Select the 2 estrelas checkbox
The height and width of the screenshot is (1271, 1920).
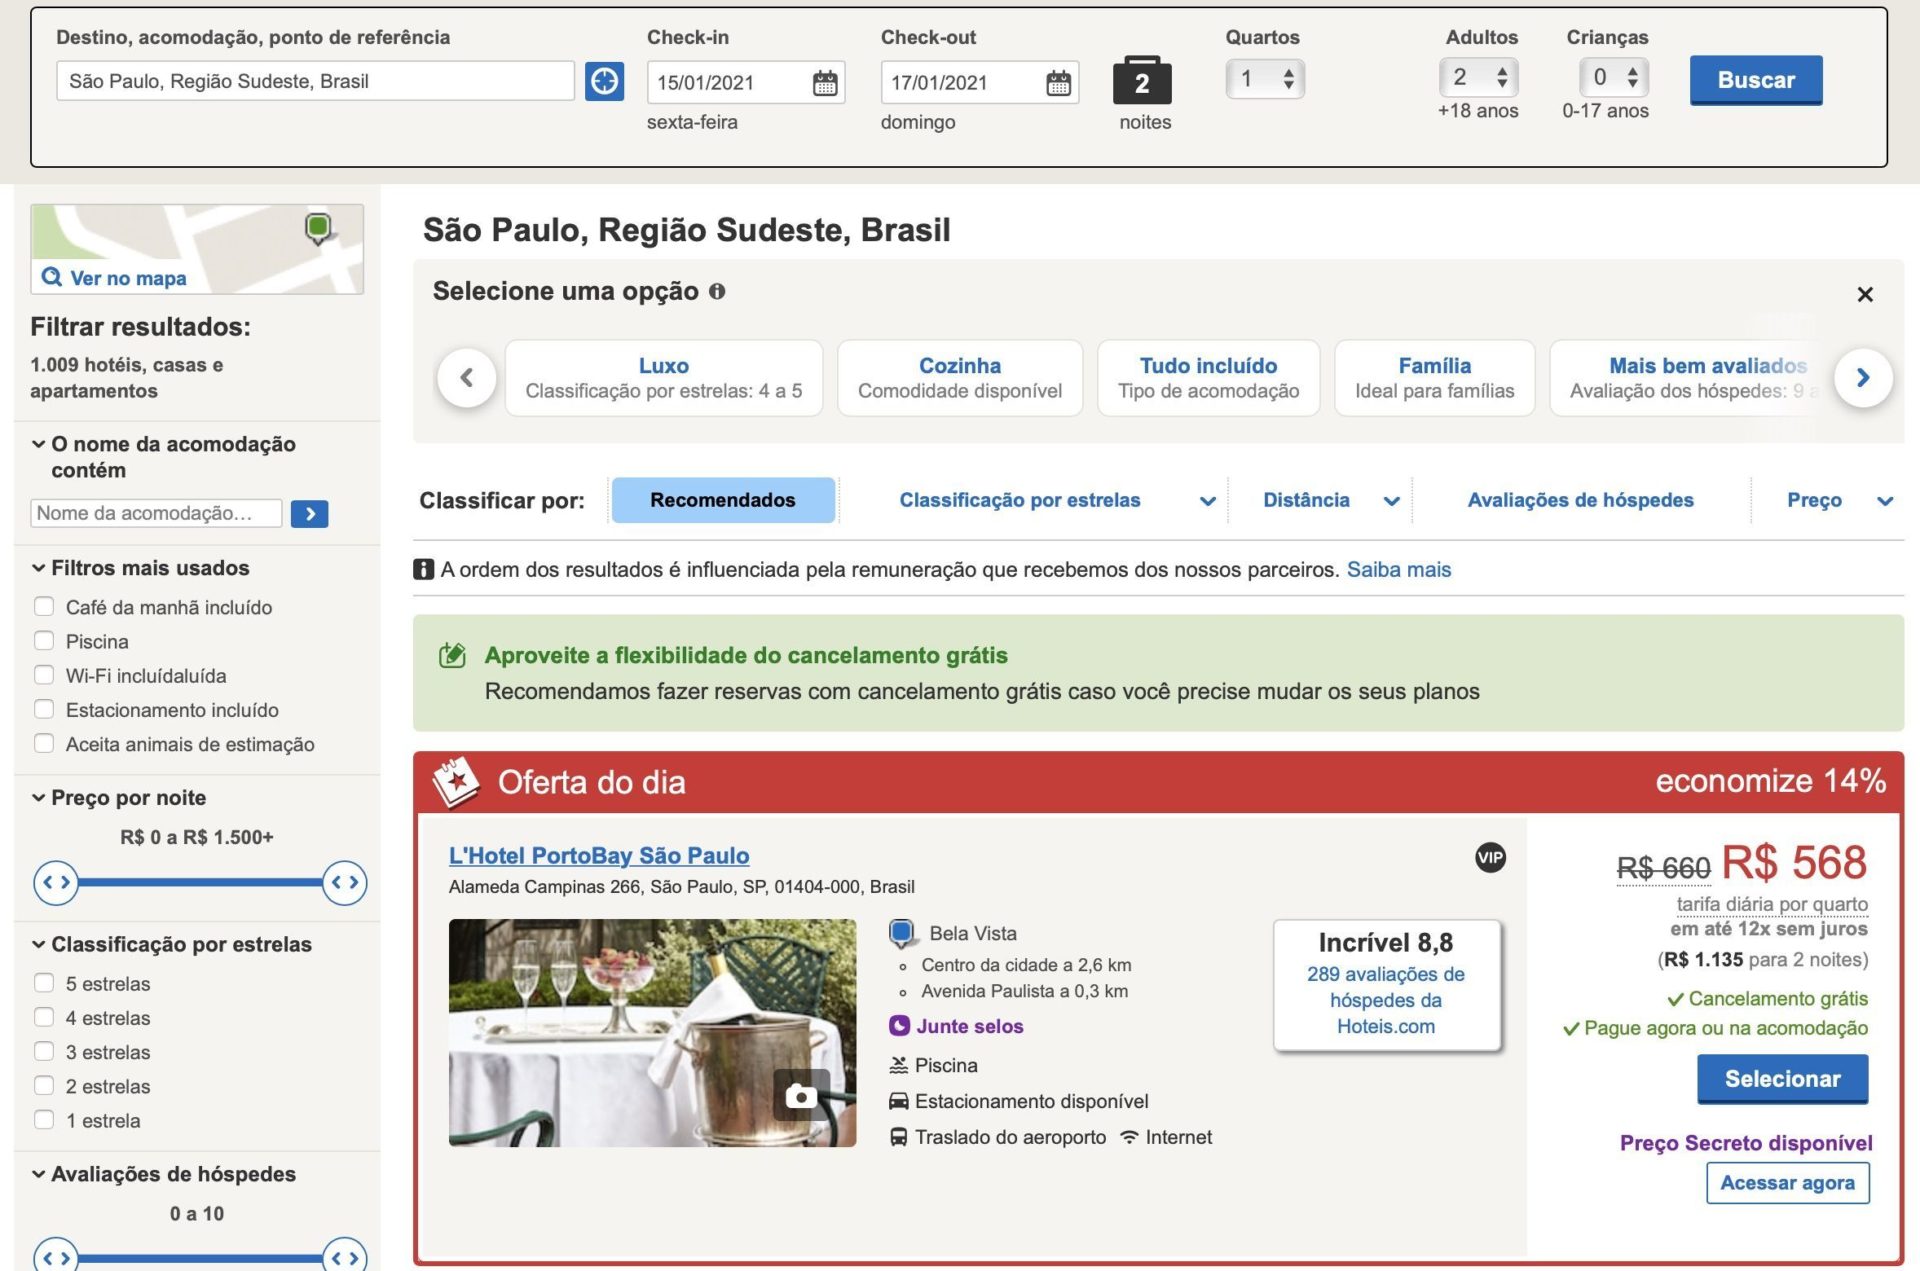[x=44, y=1085]
